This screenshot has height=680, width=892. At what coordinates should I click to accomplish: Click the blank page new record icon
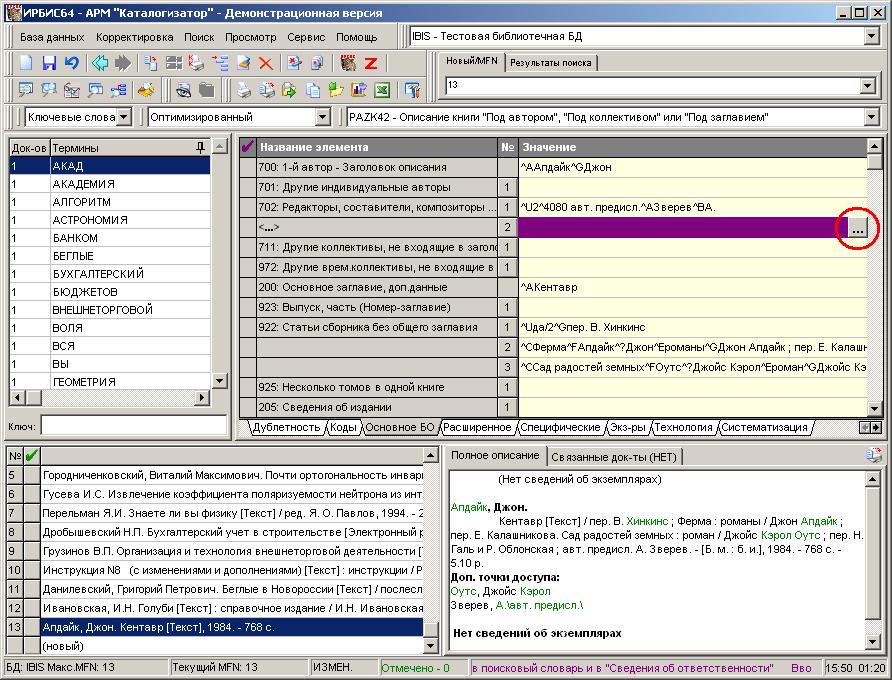27,63
